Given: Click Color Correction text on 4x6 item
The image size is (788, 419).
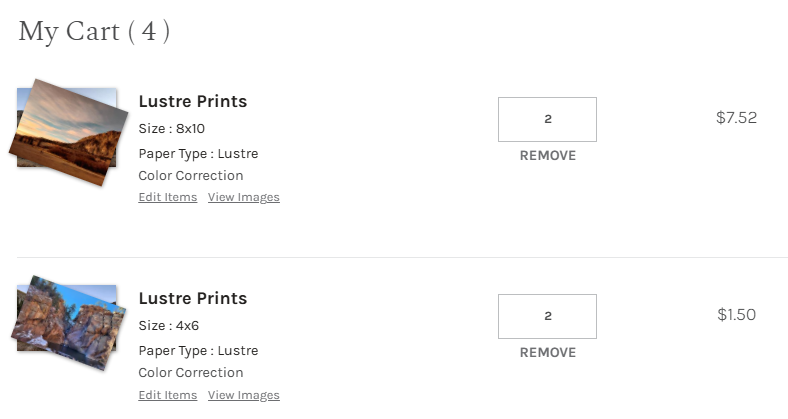Looking at the screenshot, I should (190, 373).
